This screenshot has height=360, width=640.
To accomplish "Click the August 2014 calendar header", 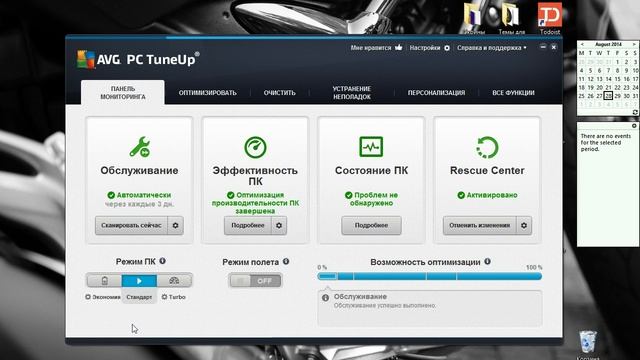I will click(x=608, y=44).
